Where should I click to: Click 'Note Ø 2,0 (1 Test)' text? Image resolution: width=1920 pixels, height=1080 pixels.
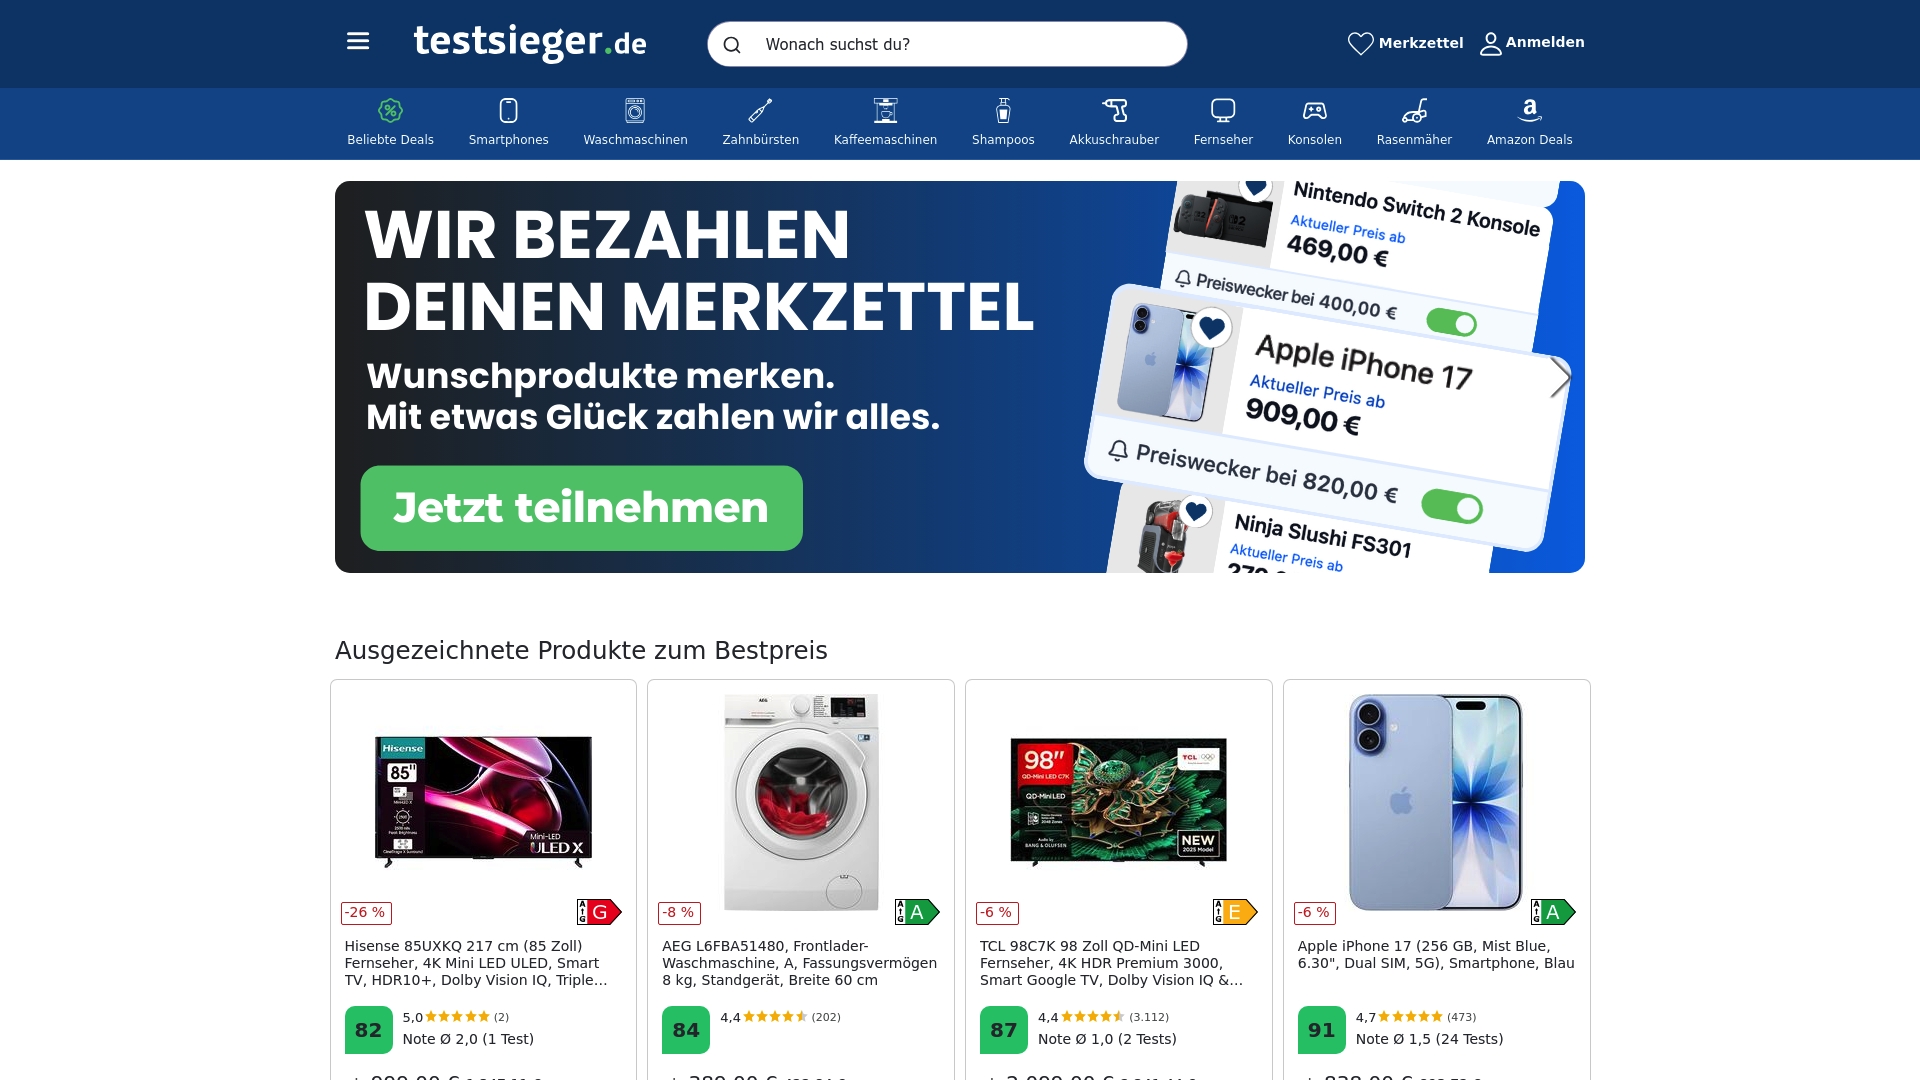pos(468,1039)
